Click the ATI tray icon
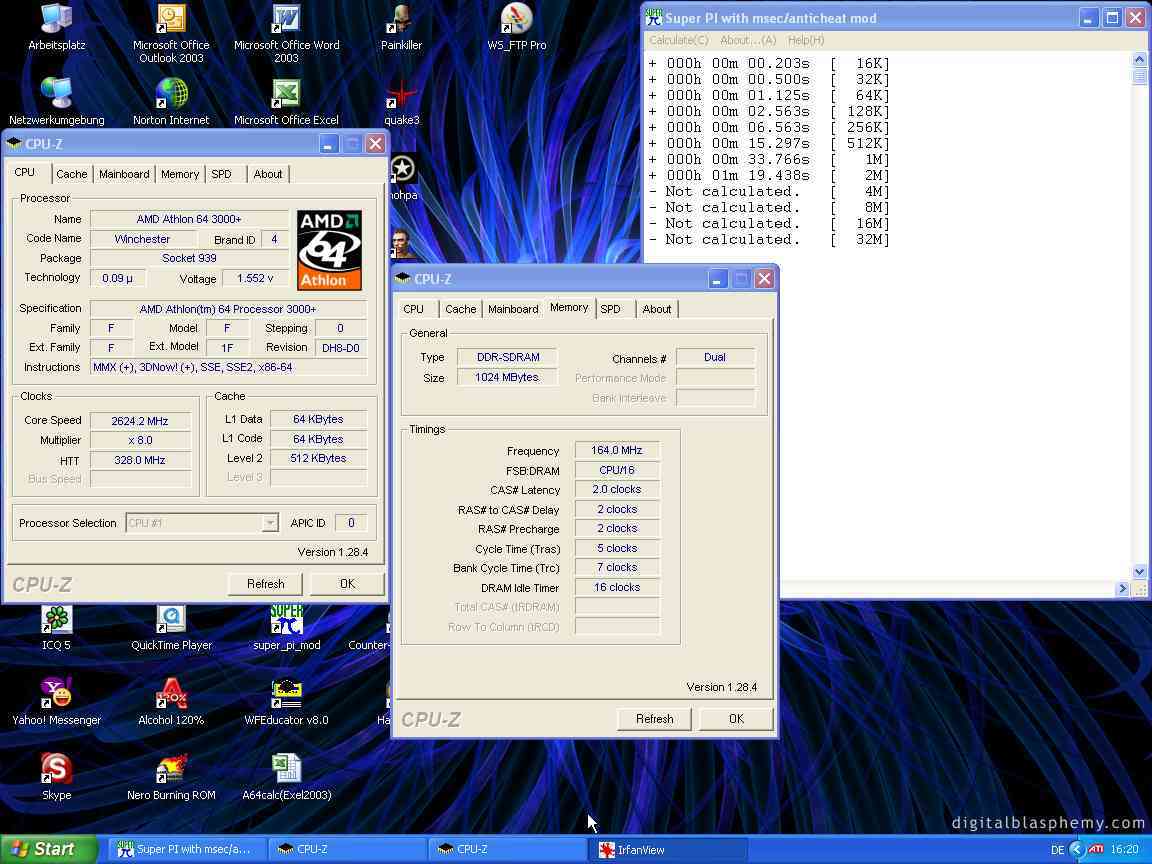 [x=1095, y=849]
